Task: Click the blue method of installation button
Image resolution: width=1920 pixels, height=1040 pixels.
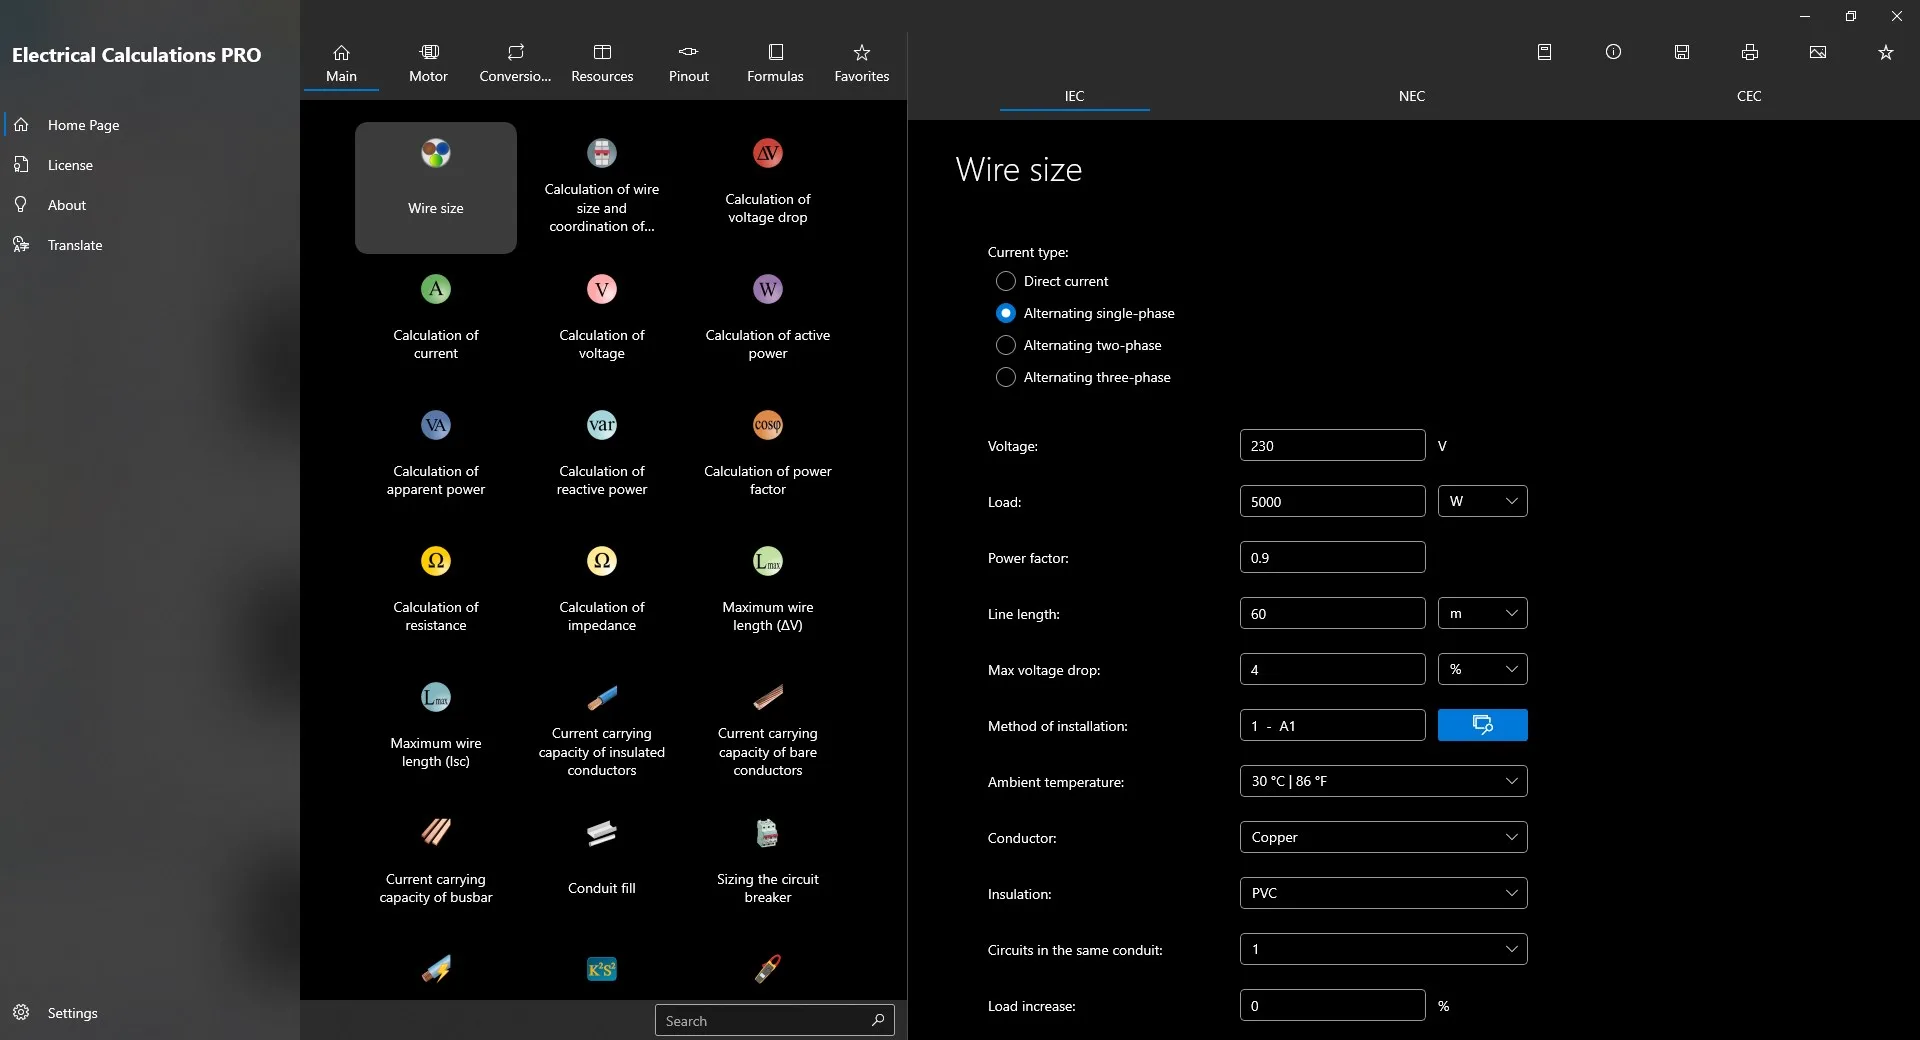Action: (x=1483, y=725)
